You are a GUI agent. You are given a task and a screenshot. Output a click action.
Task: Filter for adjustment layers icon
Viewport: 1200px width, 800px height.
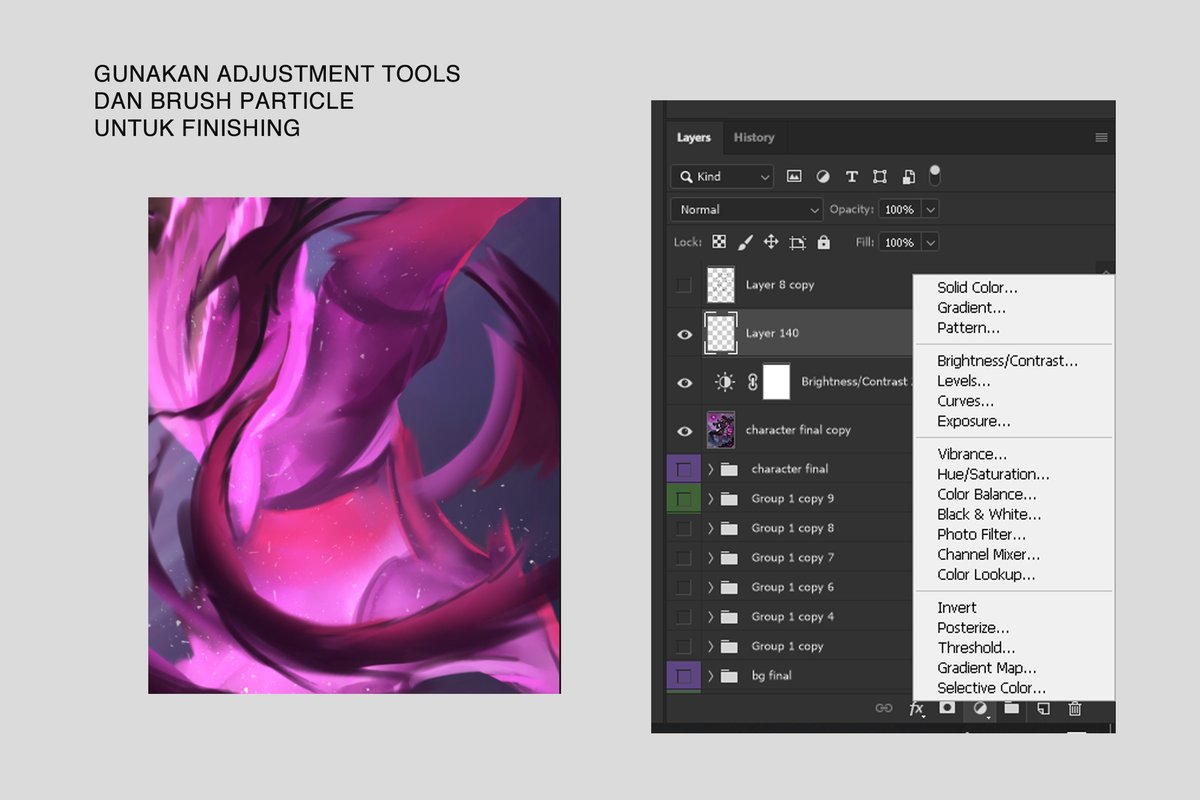(822, 176)
